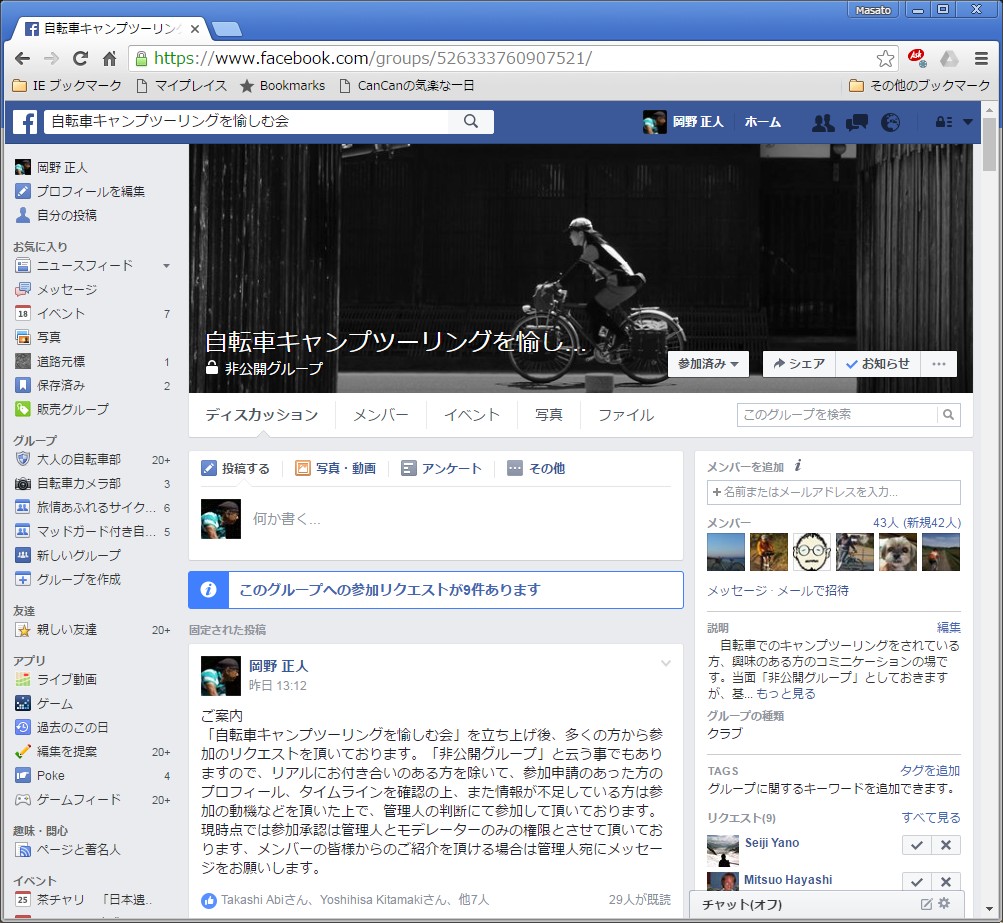Open friend requests icon in header
This screenshot has width=1003, height=923.
(823, 122)
